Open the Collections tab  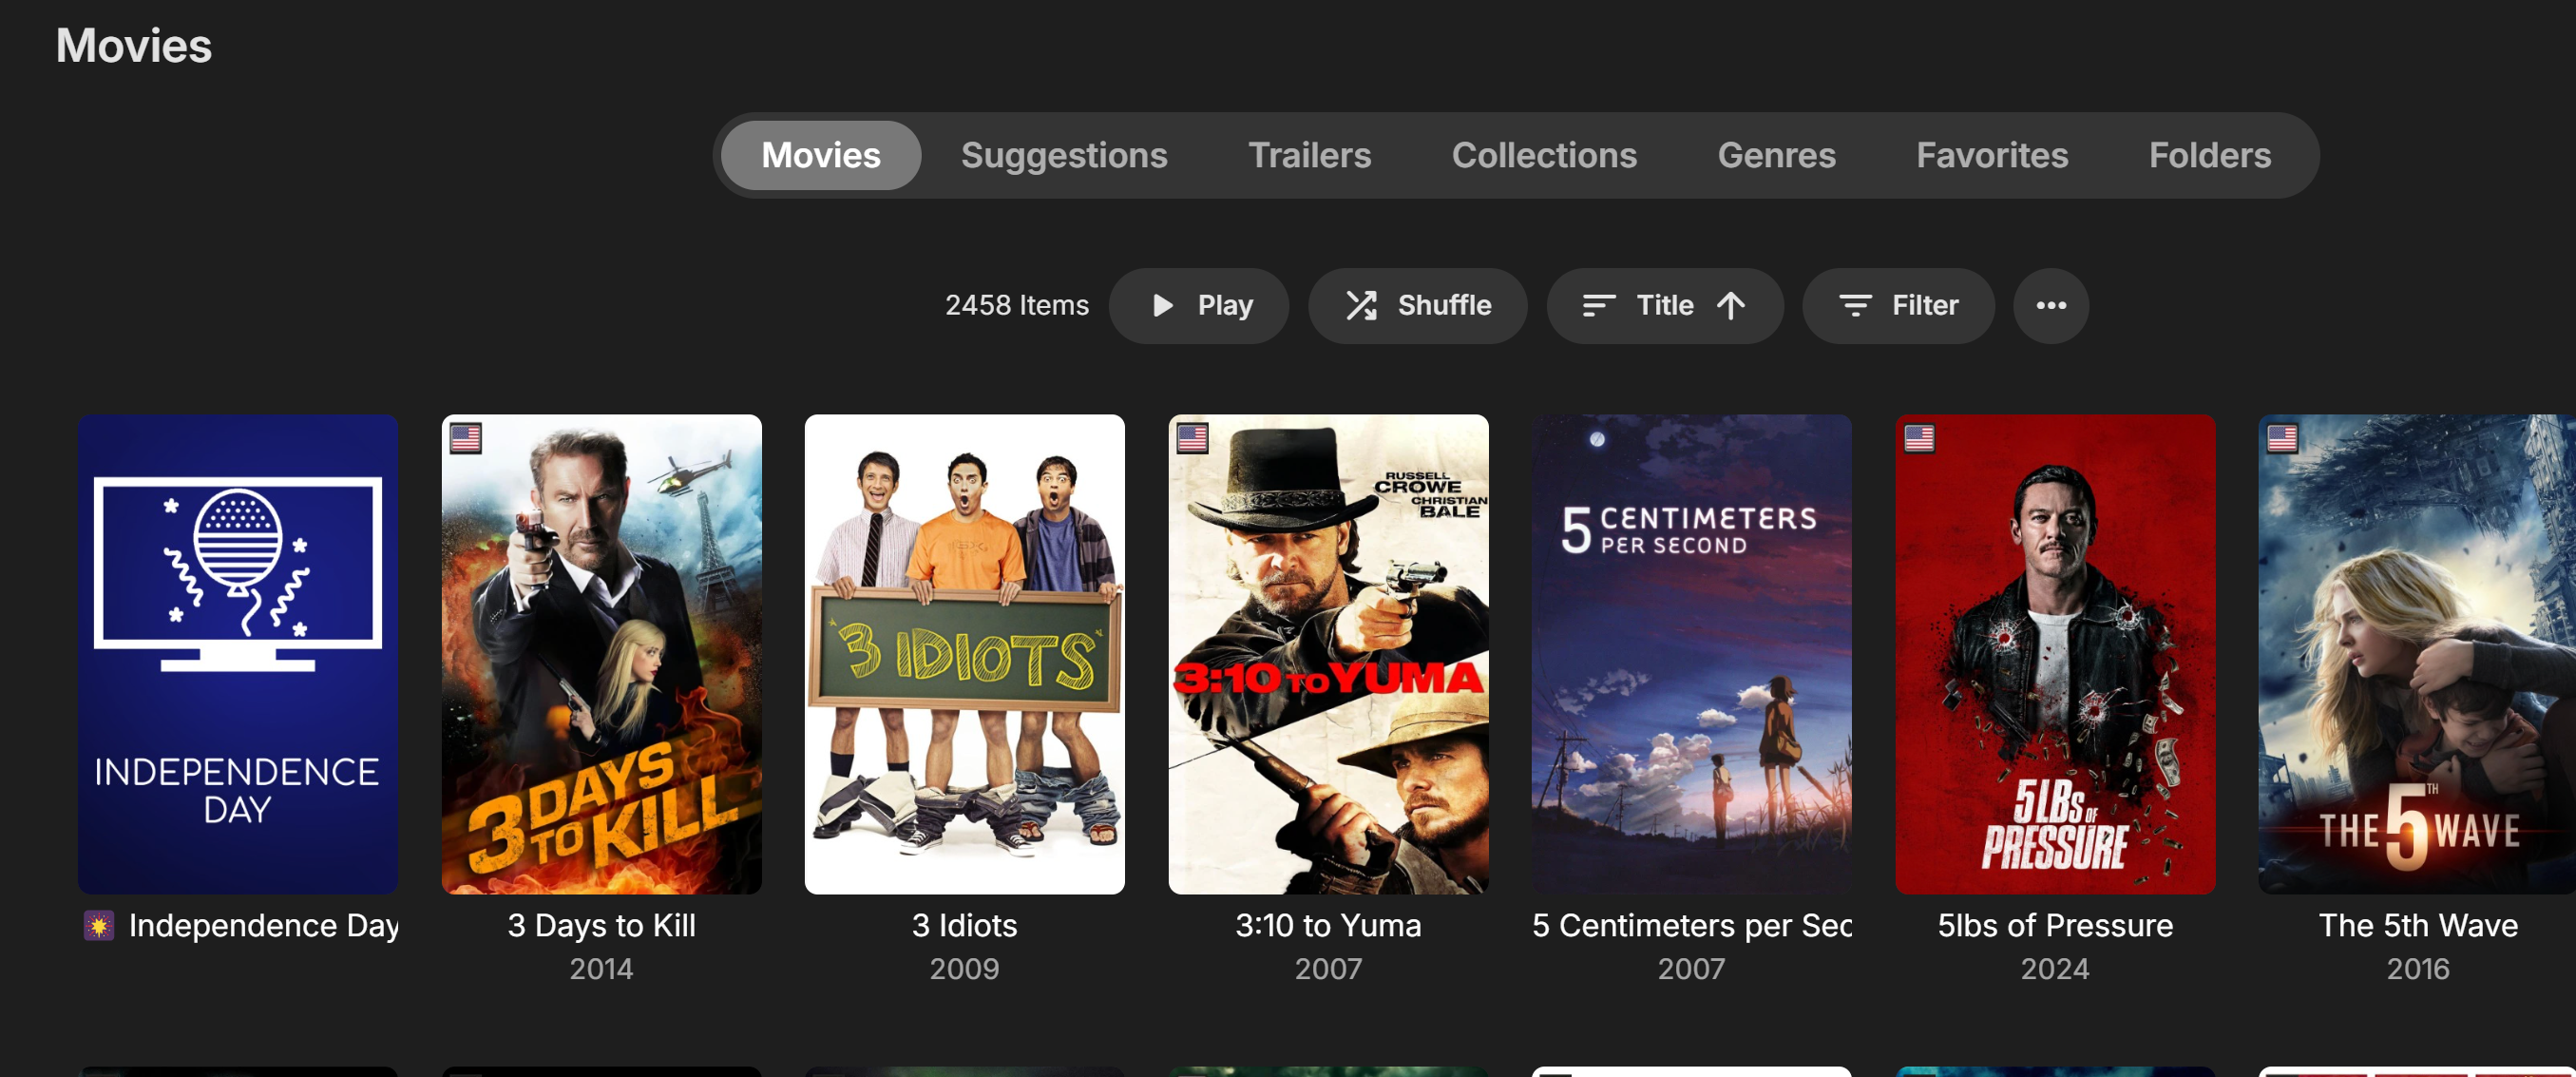pyautogui.click(x=1544, y=155)
